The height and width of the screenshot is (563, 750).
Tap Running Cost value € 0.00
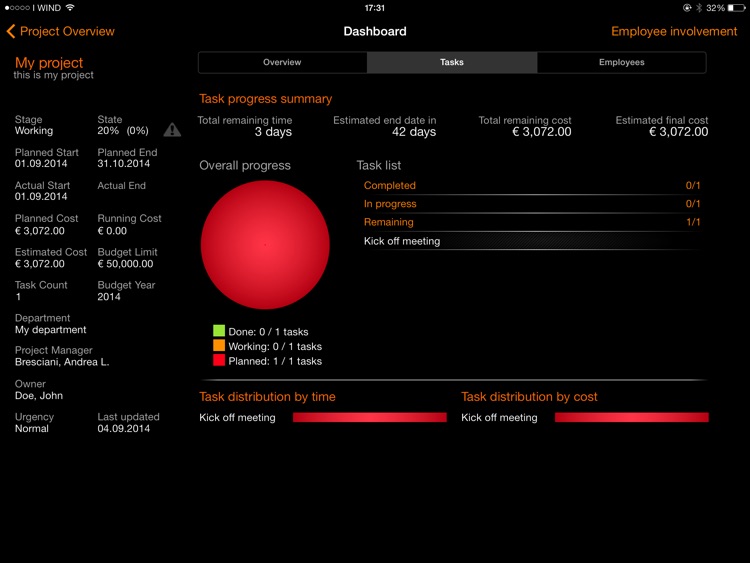tap(112, 231)
